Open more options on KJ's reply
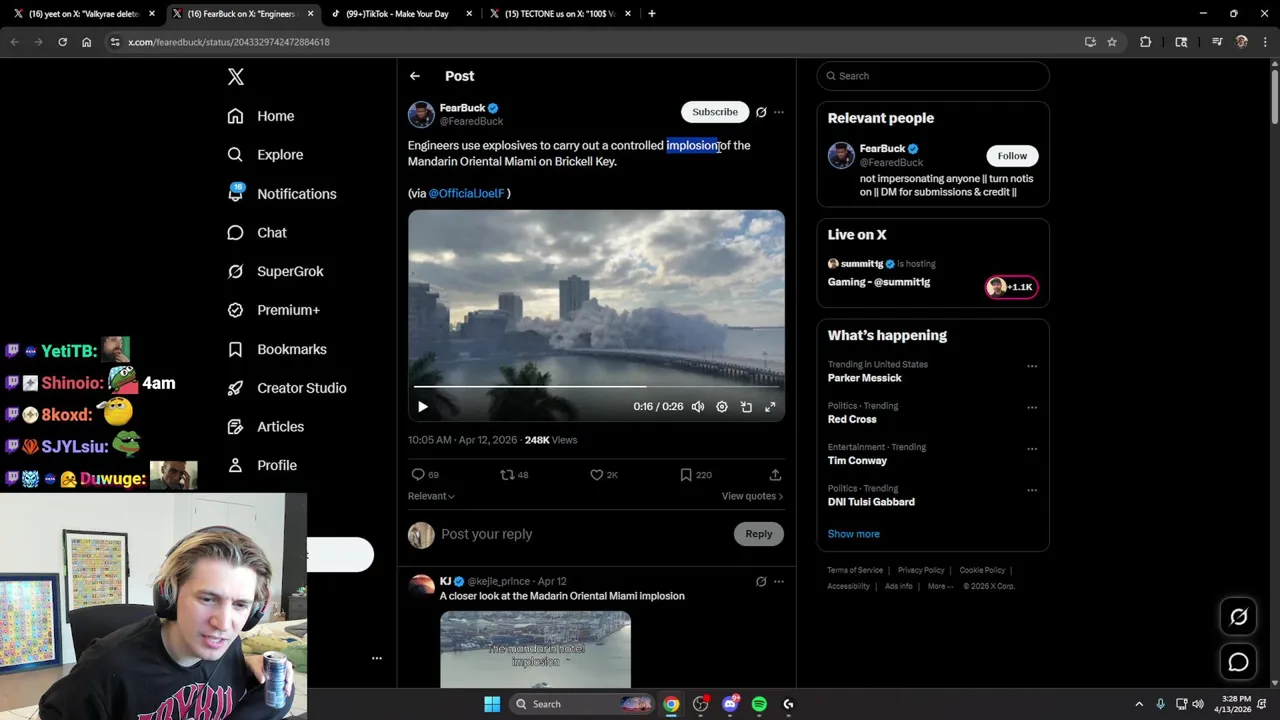 tap(779, 581)
